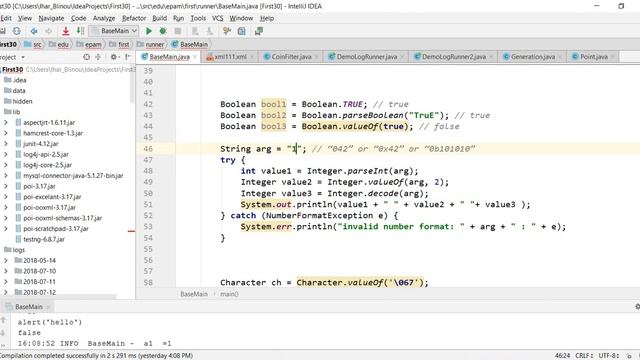
Task: Click the 46:24 caret position indicator
Action: pyautogui.click(x=562, y=356)
